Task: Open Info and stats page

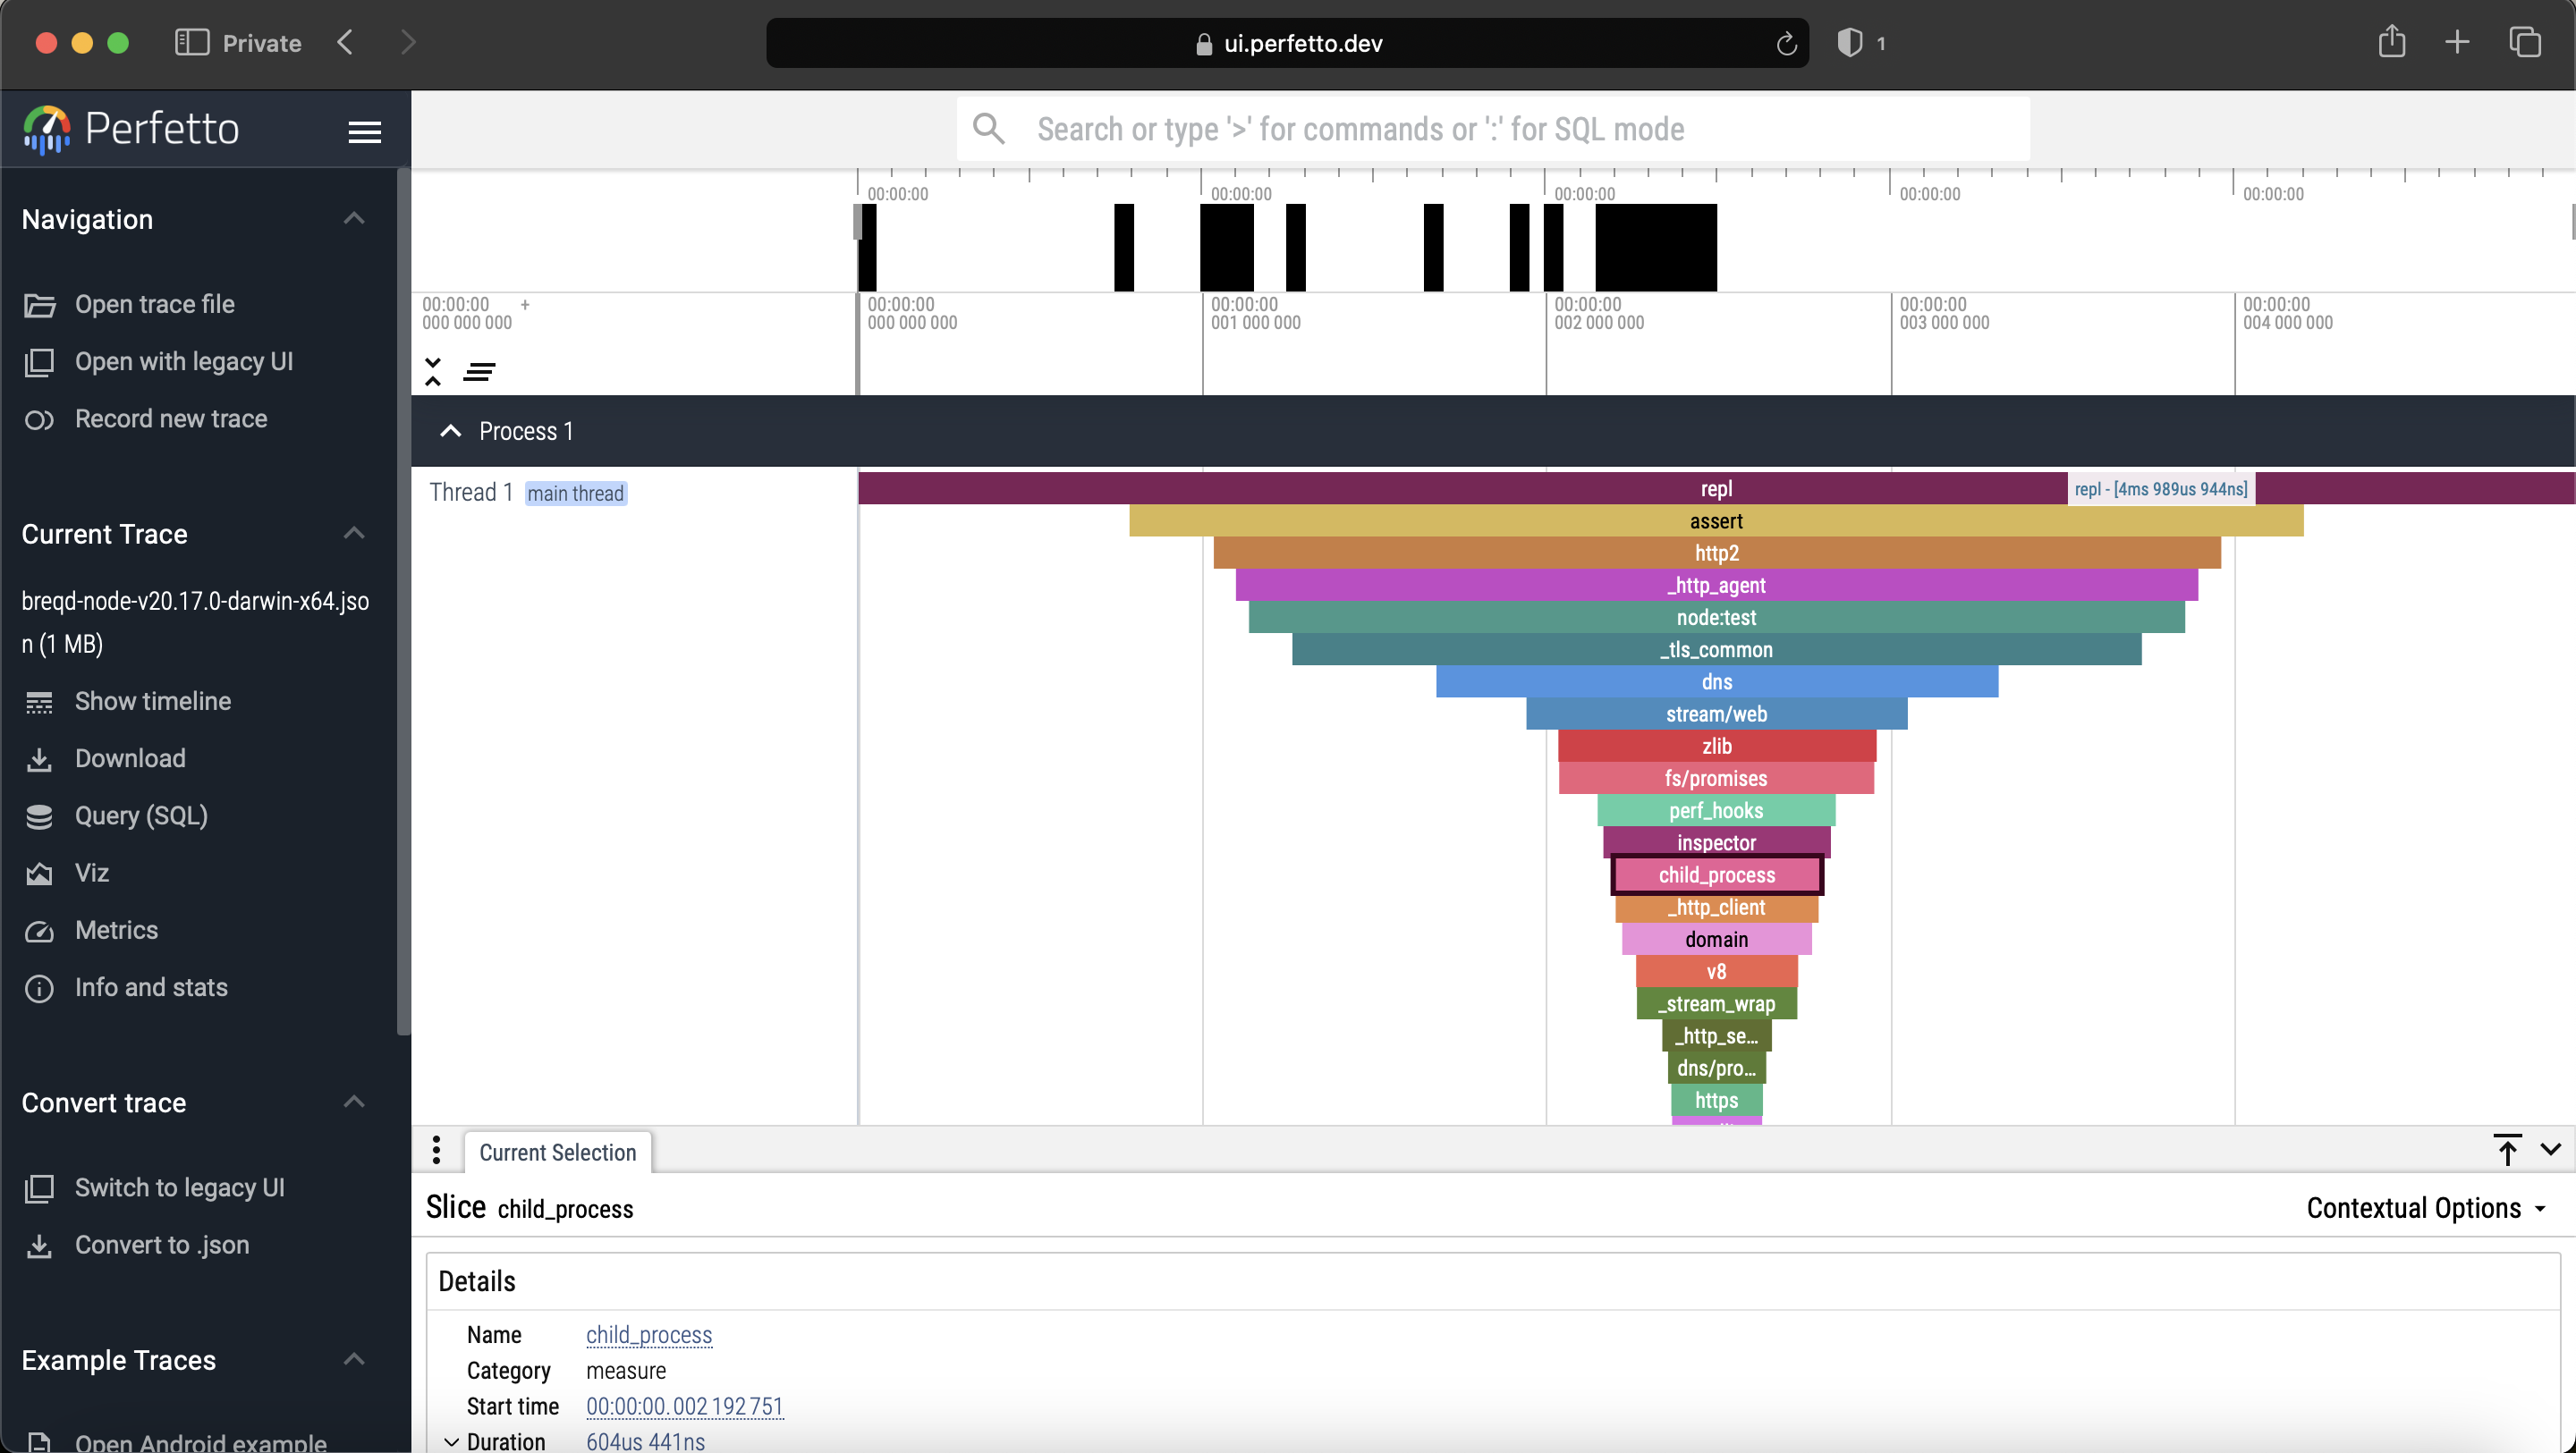Action: pos(151,988)
